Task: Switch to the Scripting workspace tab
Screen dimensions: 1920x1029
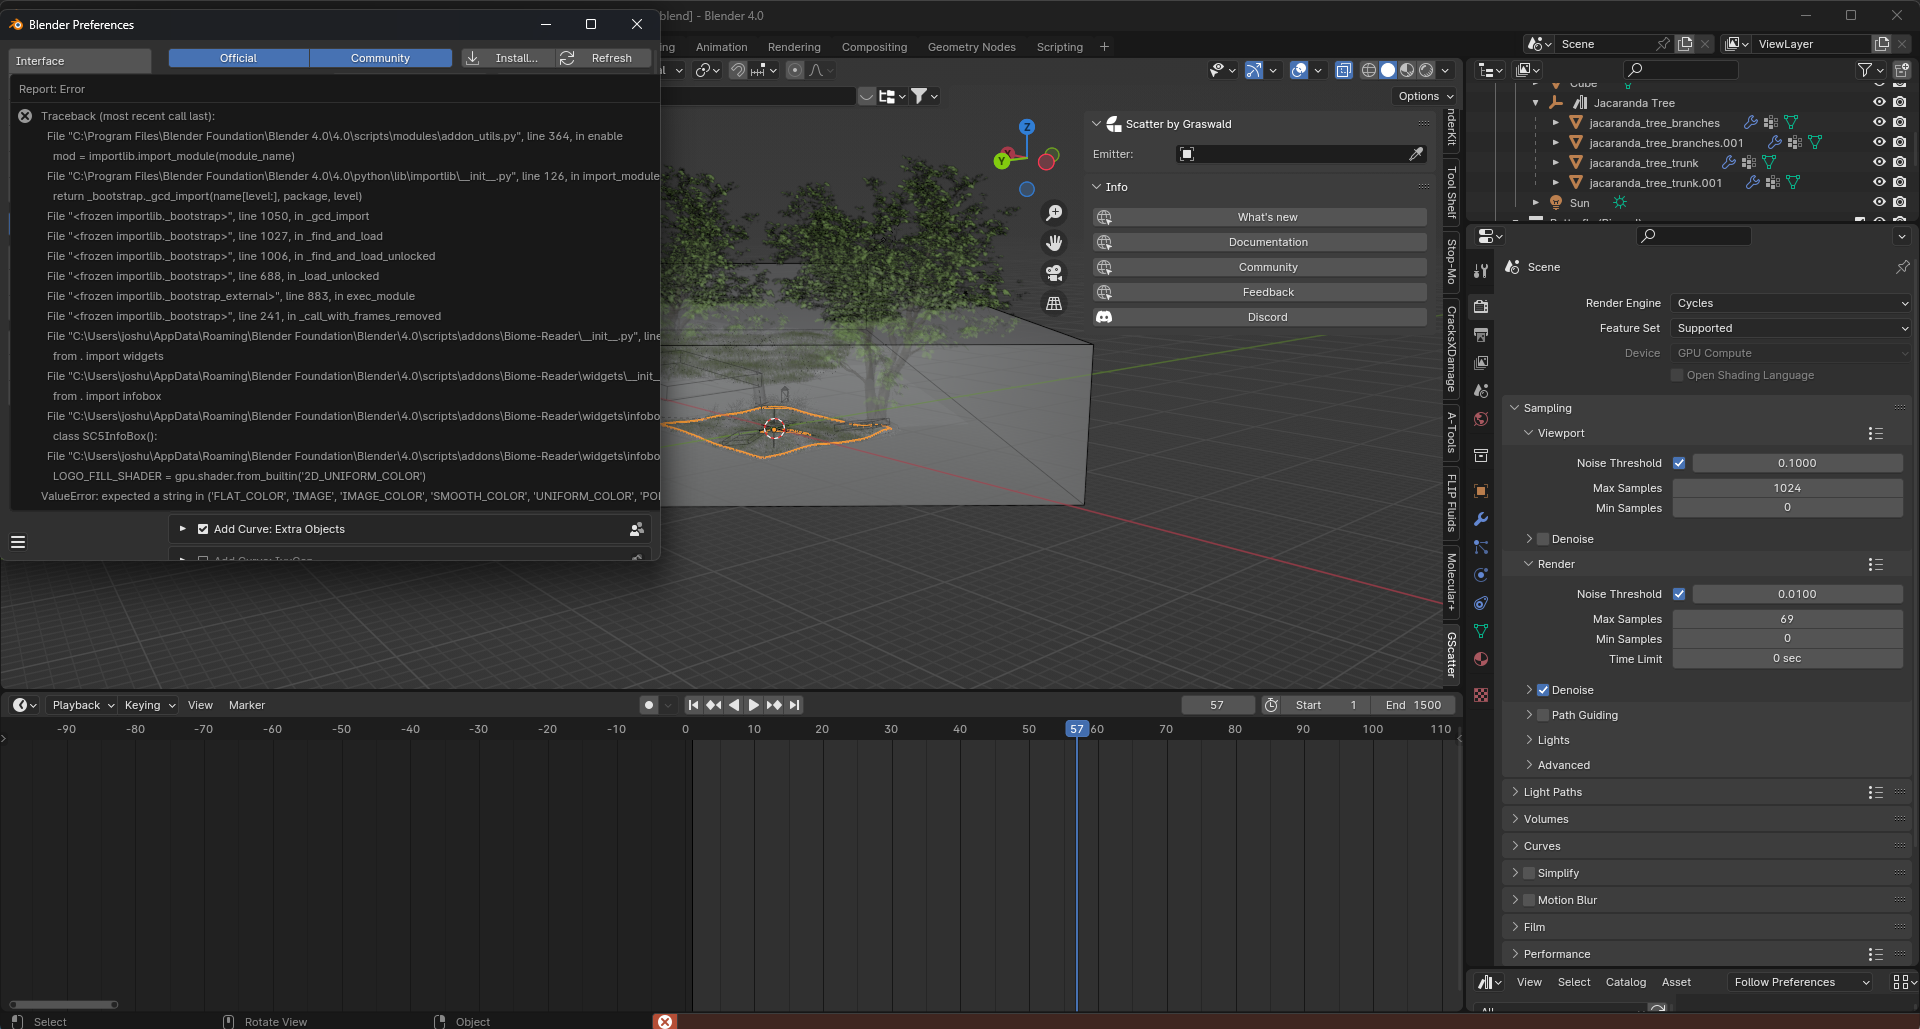Action: 1059,47
